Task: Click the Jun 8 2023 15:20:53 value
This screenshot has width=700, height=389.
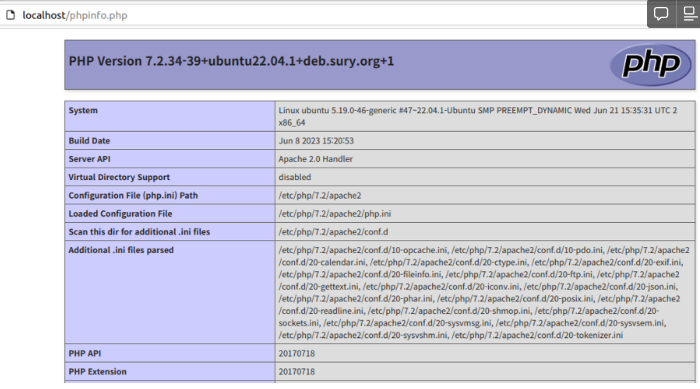Action: [x=316, y=141]
